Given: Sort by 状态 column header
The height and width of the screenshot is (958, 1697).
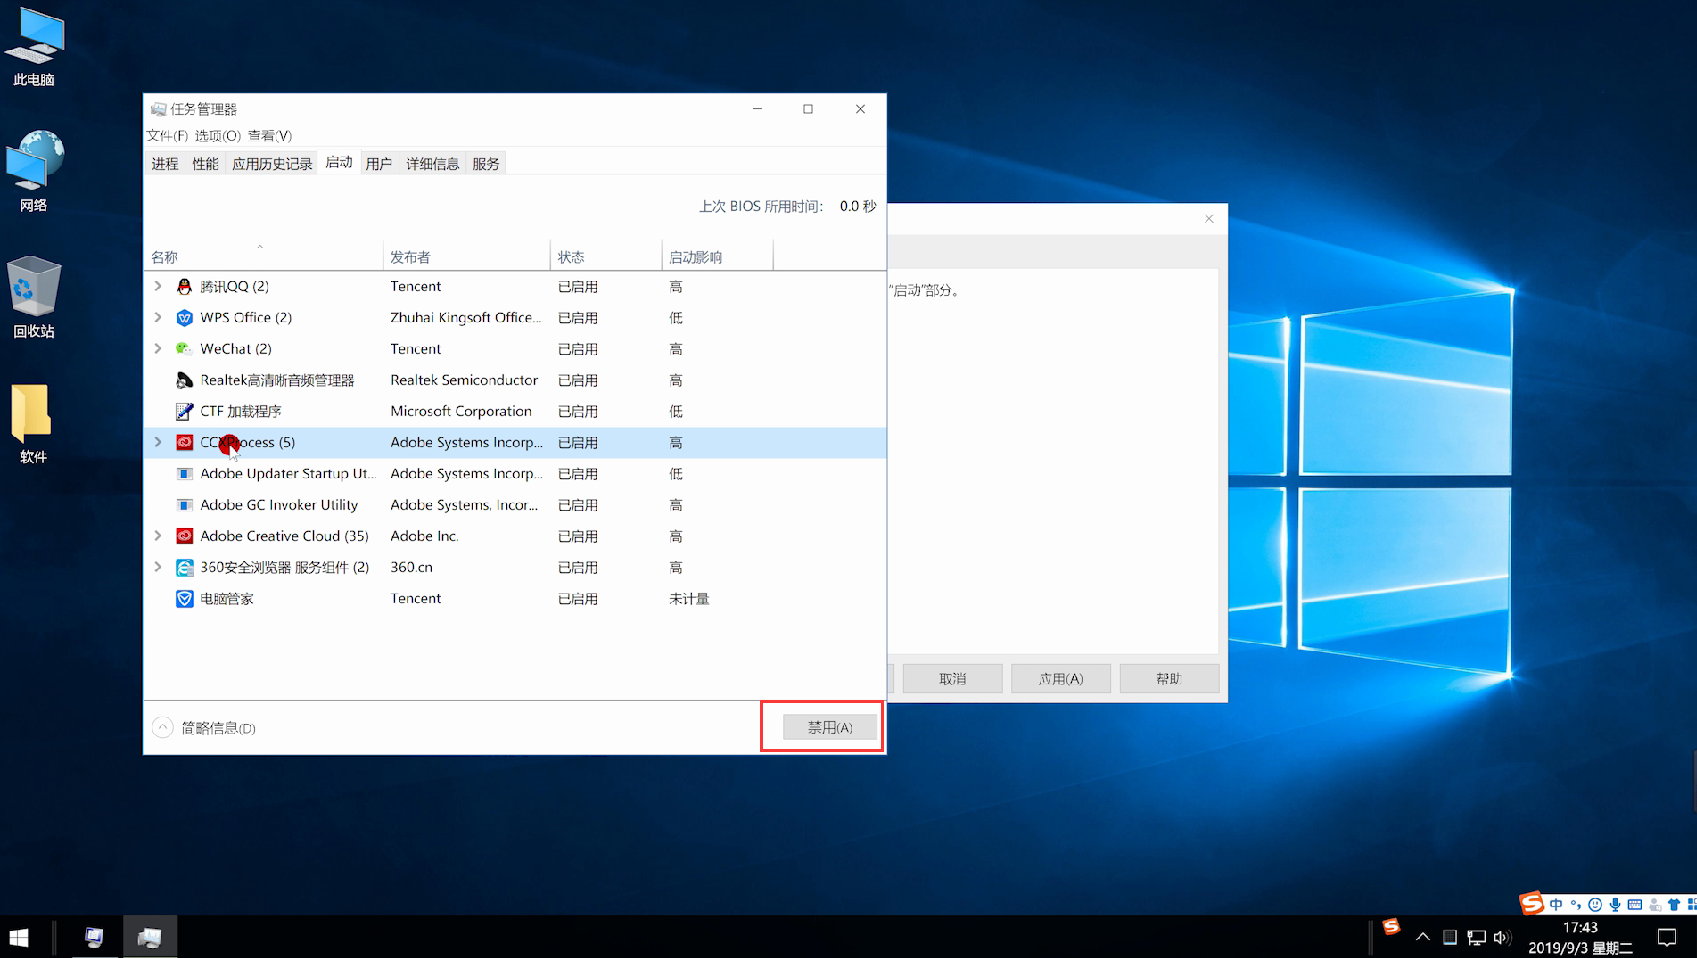Looking at the screenshot, I should point(606,256).
